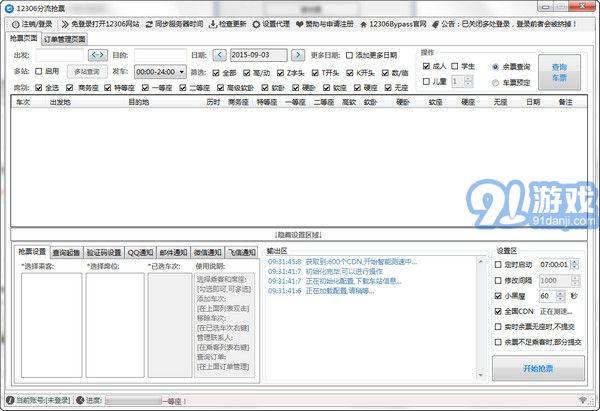Toggle 硬卧 seat checkbox
This screenshot has width=600, height=411.
296,88
